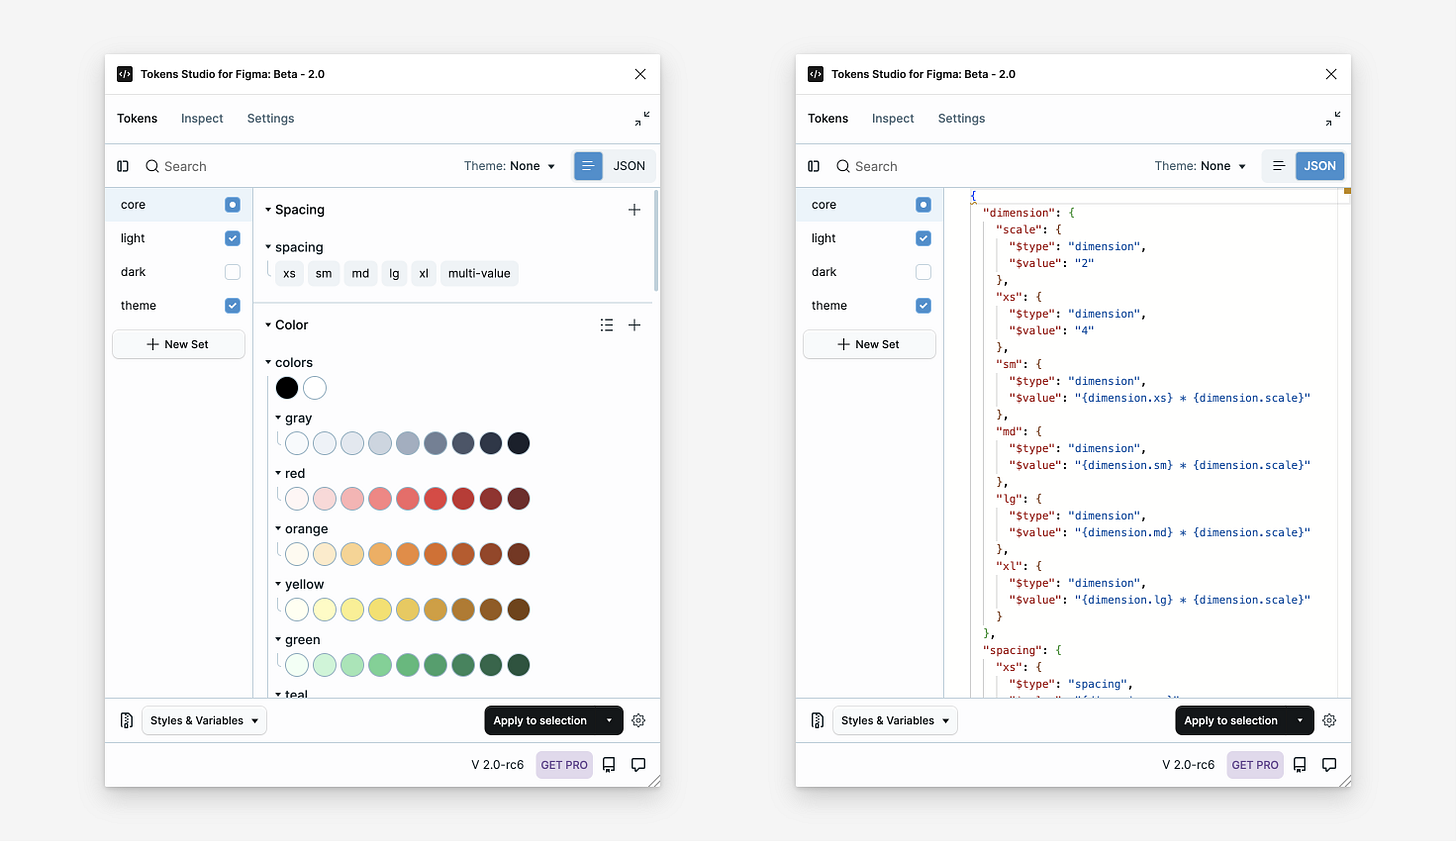Click Tokens Studio logo in right window title
Viewport: 1456px width, 841px height.
click(x=815, y=74)
